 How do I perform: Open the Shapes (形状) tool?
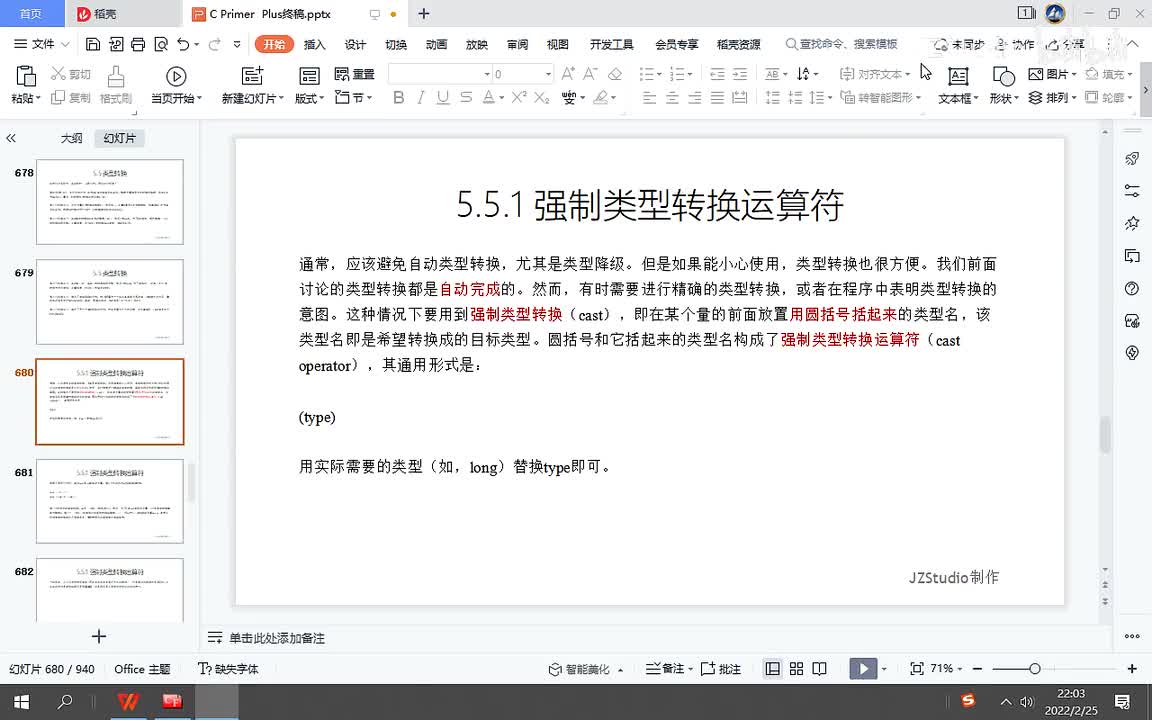(1004, 84)
